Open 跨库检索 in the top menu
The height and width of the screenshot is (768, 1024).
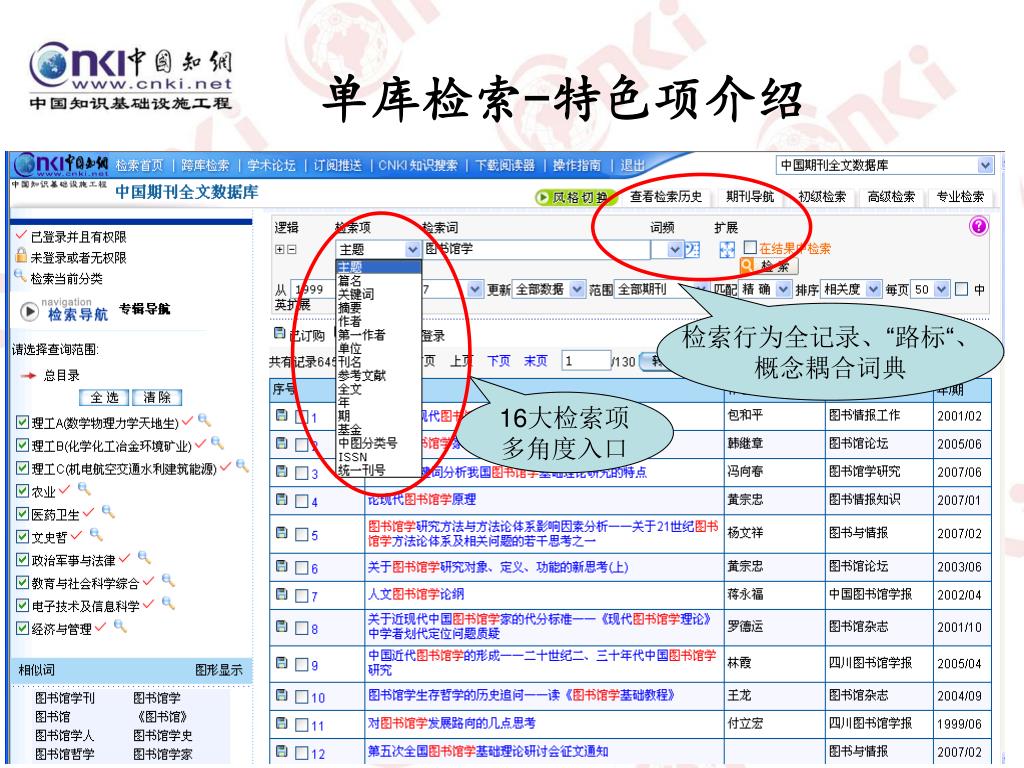coord(205,166)
